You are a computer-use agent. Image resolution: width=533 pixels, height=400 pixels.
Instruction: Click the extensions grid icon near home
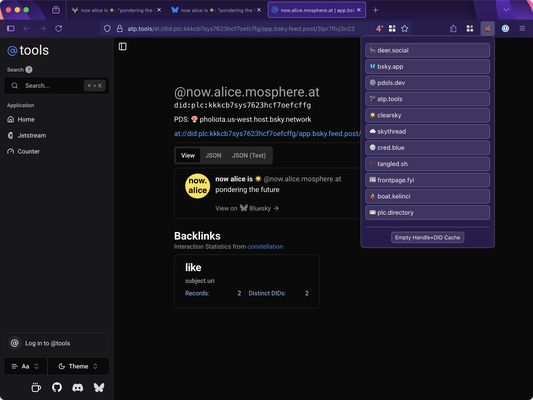coord(470,29)
